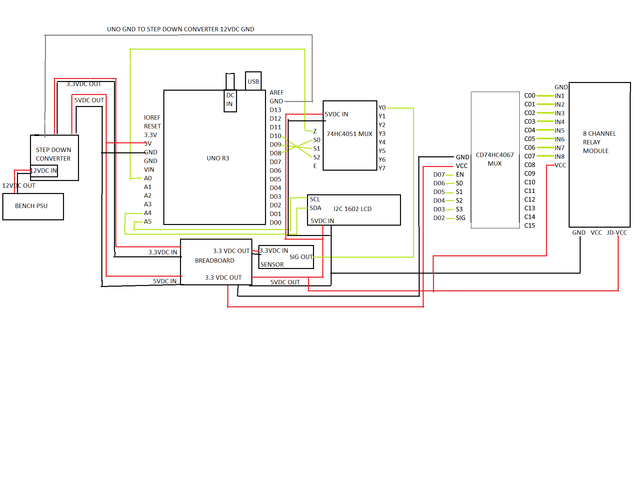Select the D08 pin label
The image size is (640, 480).
click(x=276, y=153)
